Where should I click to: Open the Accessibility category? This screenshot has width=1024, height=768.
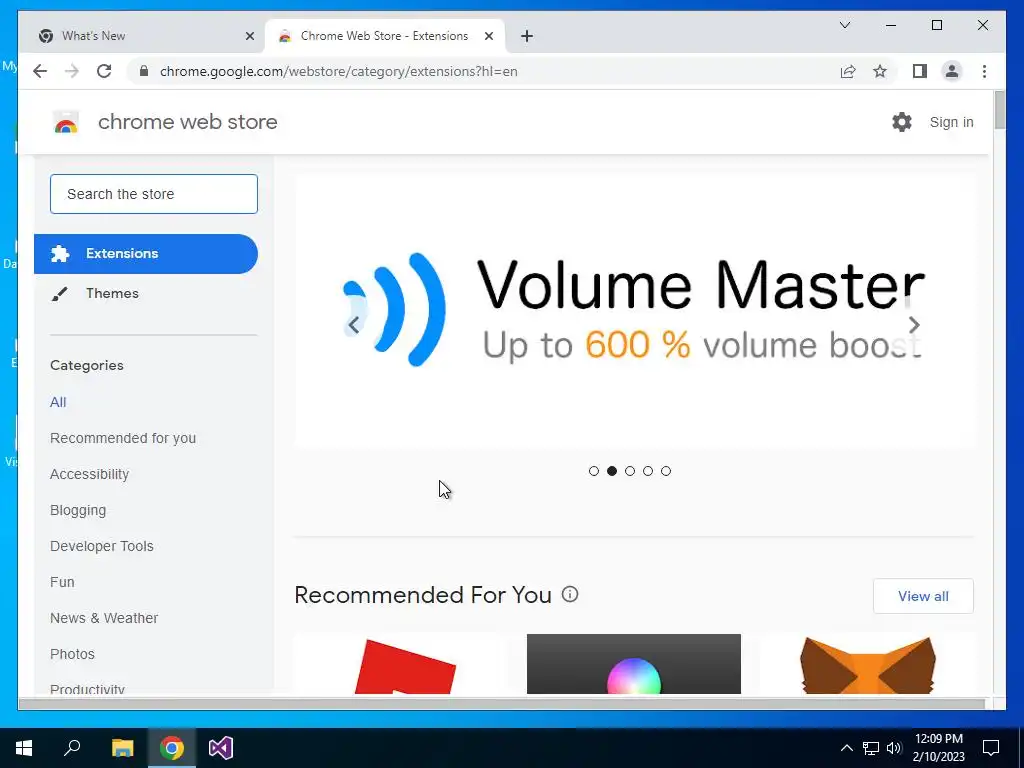(x=89, y=474)
